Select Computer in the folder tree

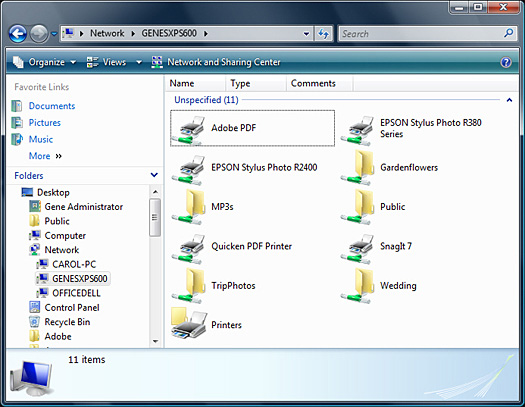pyautogui.click(x=65, y=236)
